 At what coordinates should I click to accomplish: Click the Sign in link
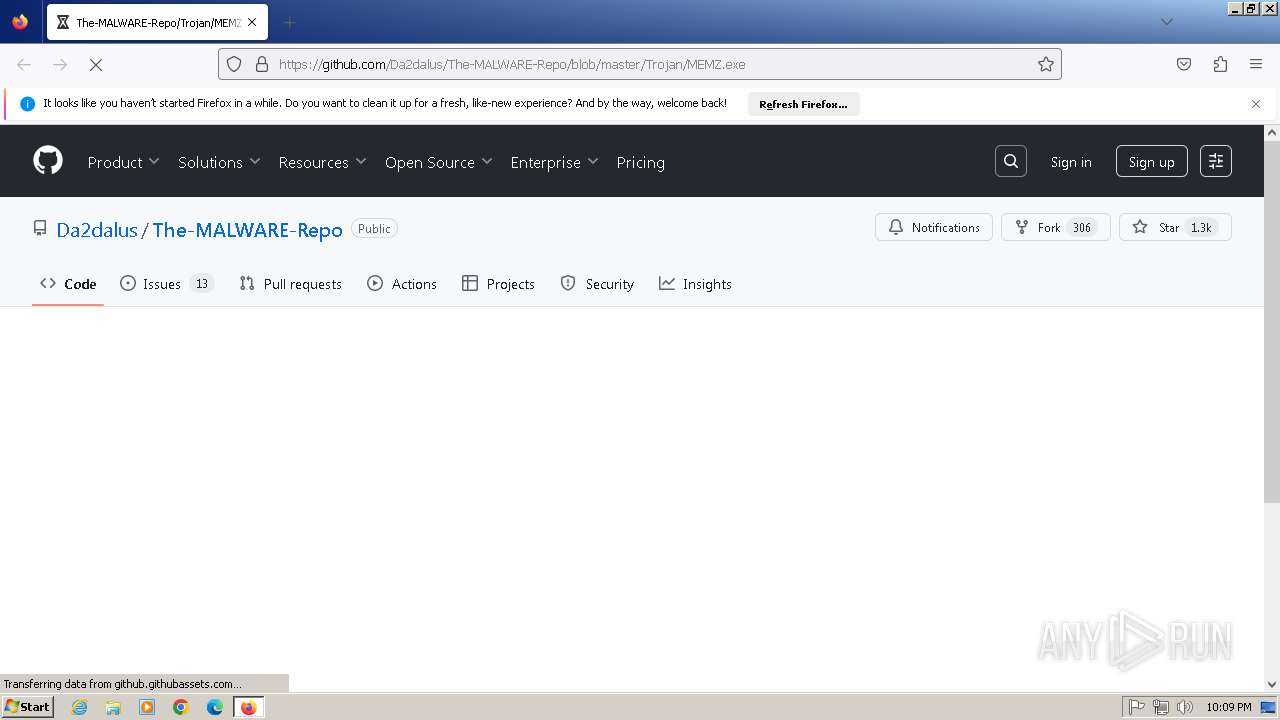pos(1071,162)
